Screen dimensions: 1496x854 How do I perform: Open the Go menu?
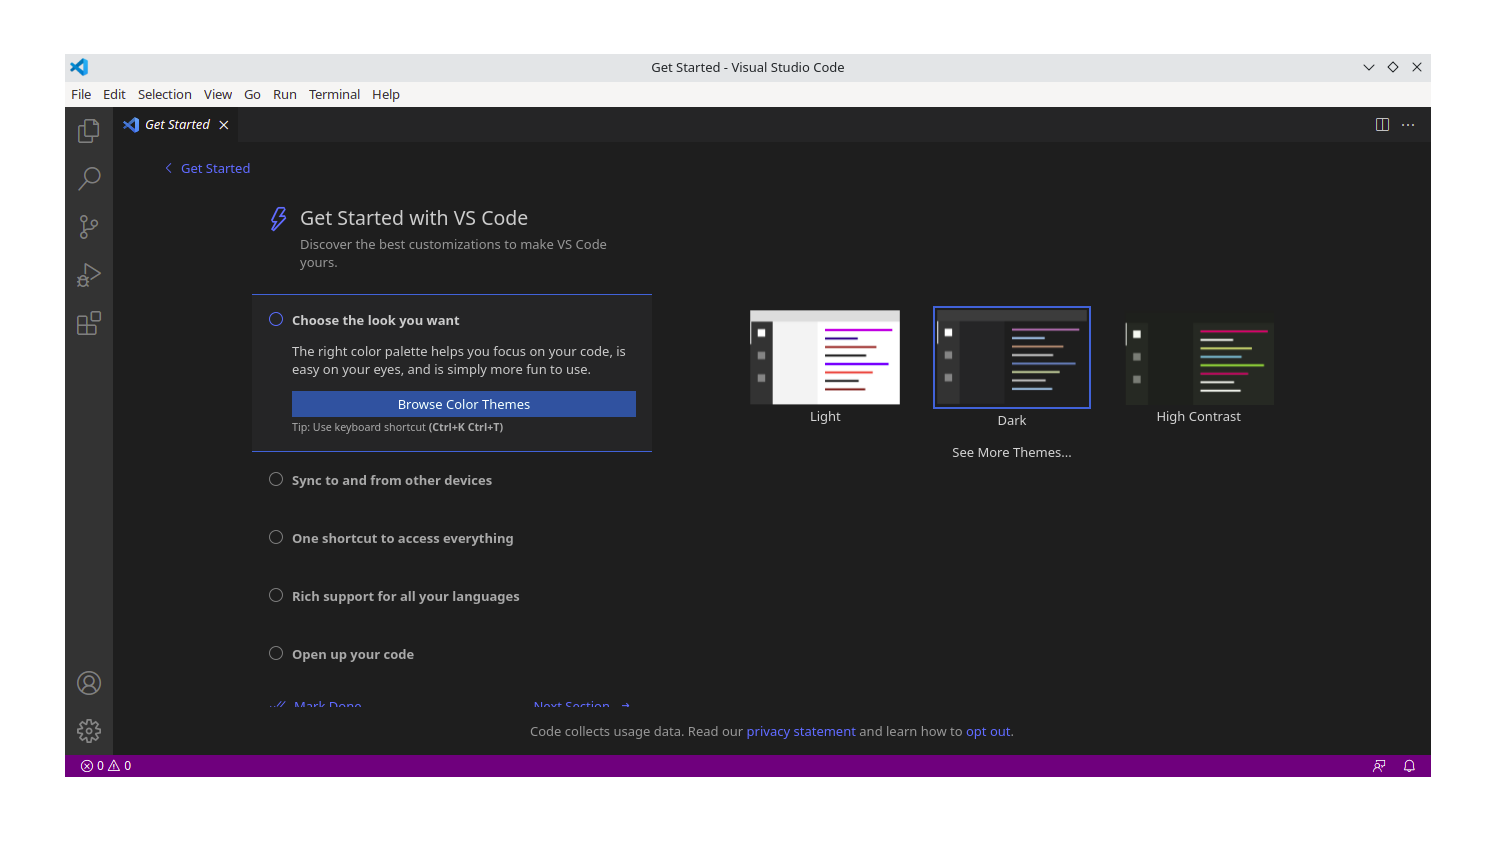pyautogui.click(x=252, y=95)
